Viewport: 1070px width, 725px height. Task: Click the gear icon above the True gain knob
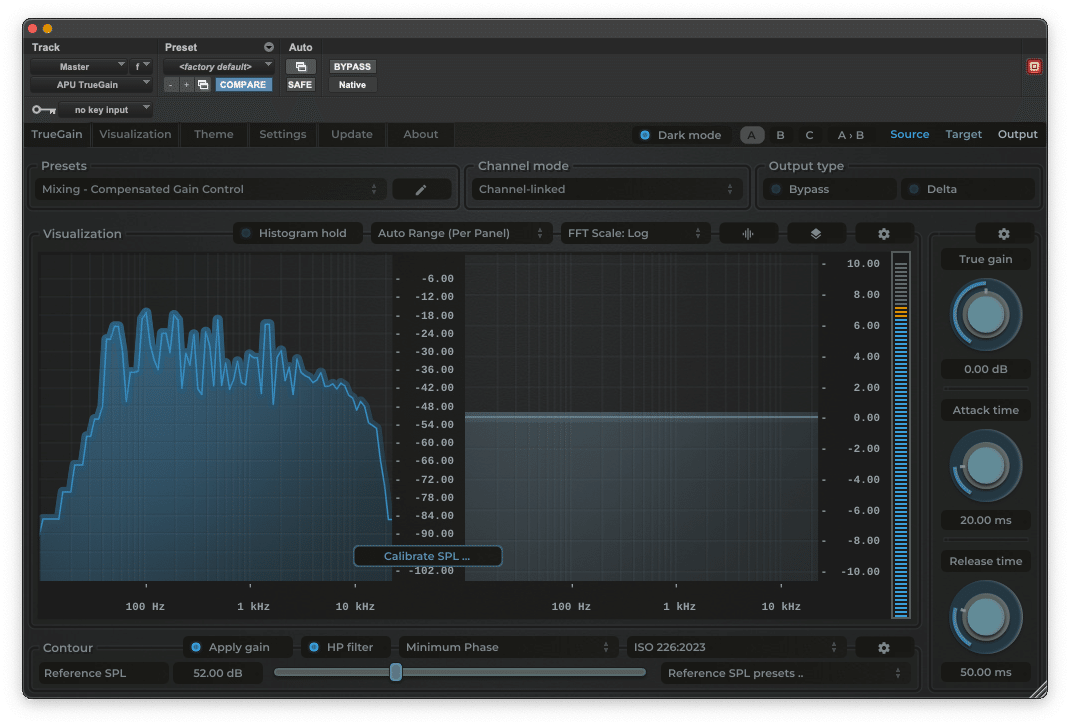(1003, 233)
